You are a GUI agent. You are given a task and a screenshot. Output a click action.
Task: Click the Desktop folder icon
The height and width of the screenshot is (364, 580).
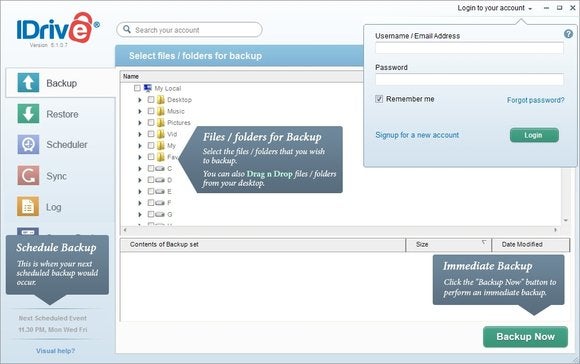click(x=161, y=100)
